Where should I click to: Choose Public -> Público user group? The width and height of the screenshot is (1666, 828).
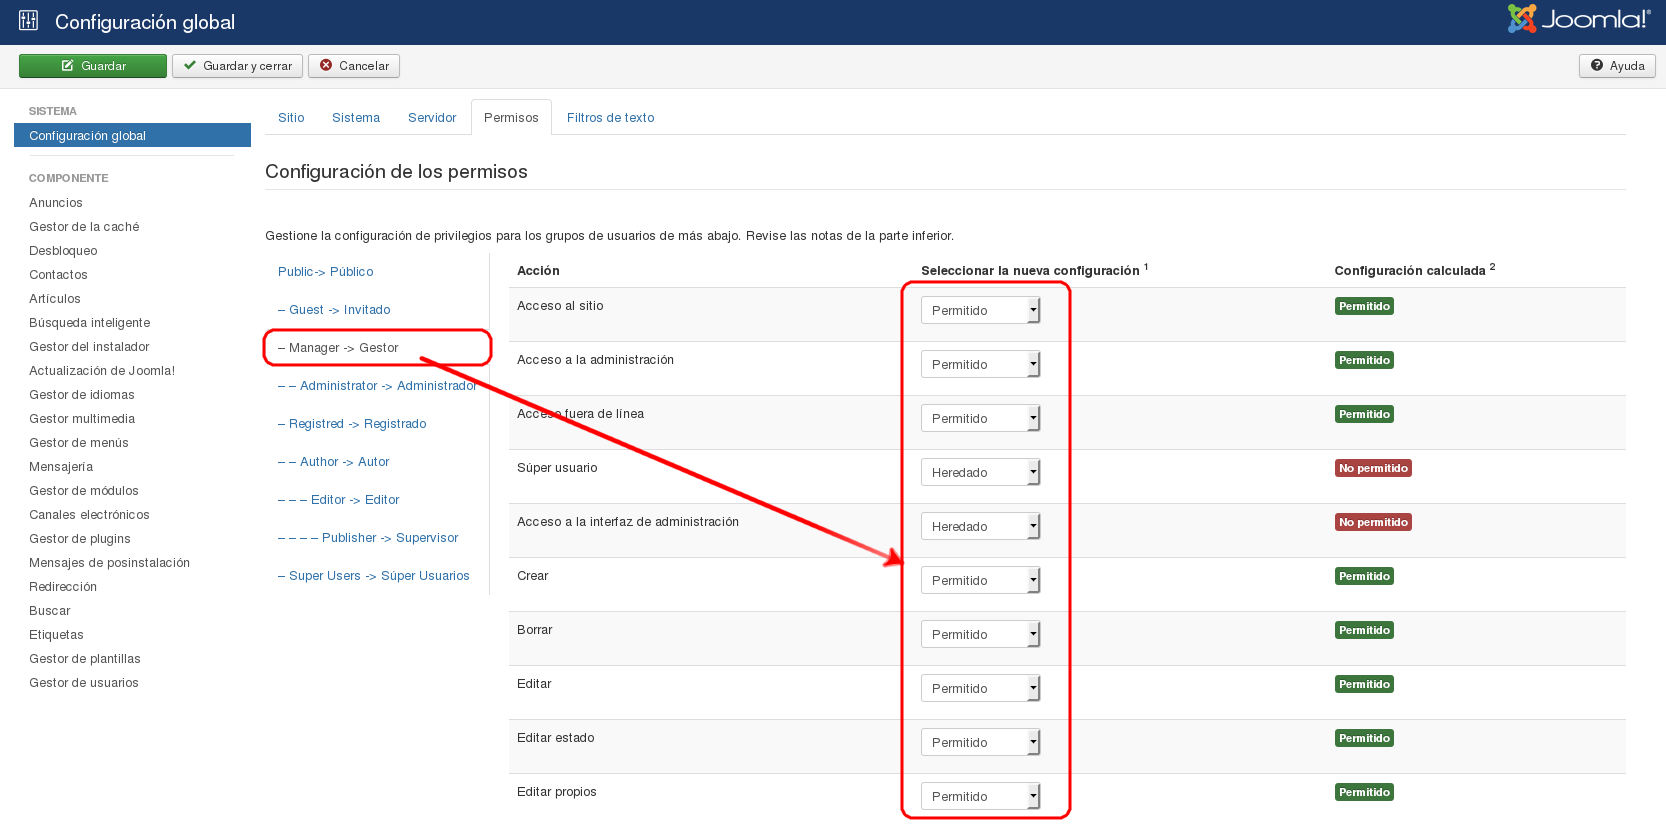coord(326,272)
